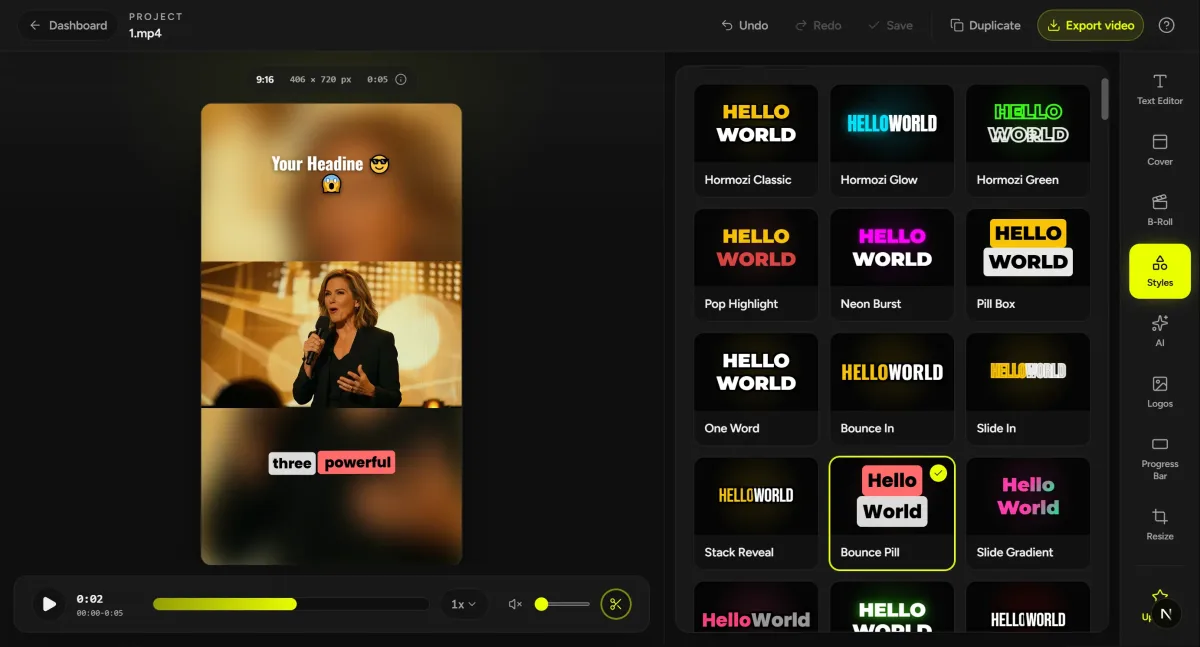The image size is (1200, 647).
Task: Open the info icon beside the duration
Action: pyautogui.click(x=401, y=79)
